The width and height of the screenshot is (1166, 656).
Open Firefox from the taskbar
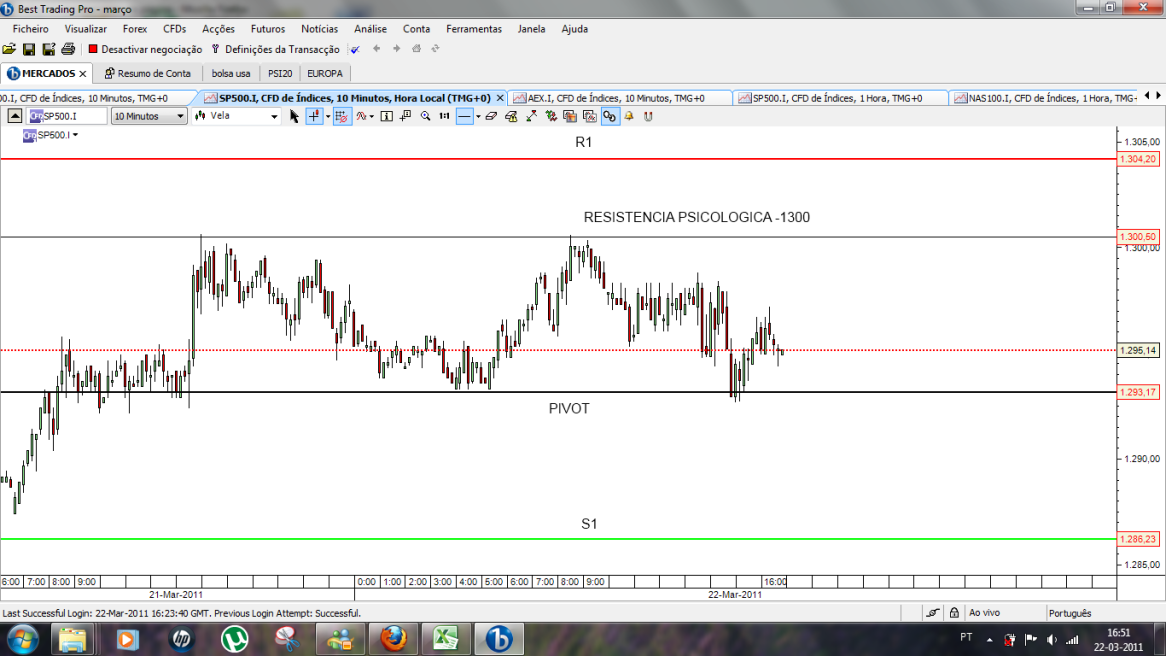click(x=394, y=639)
